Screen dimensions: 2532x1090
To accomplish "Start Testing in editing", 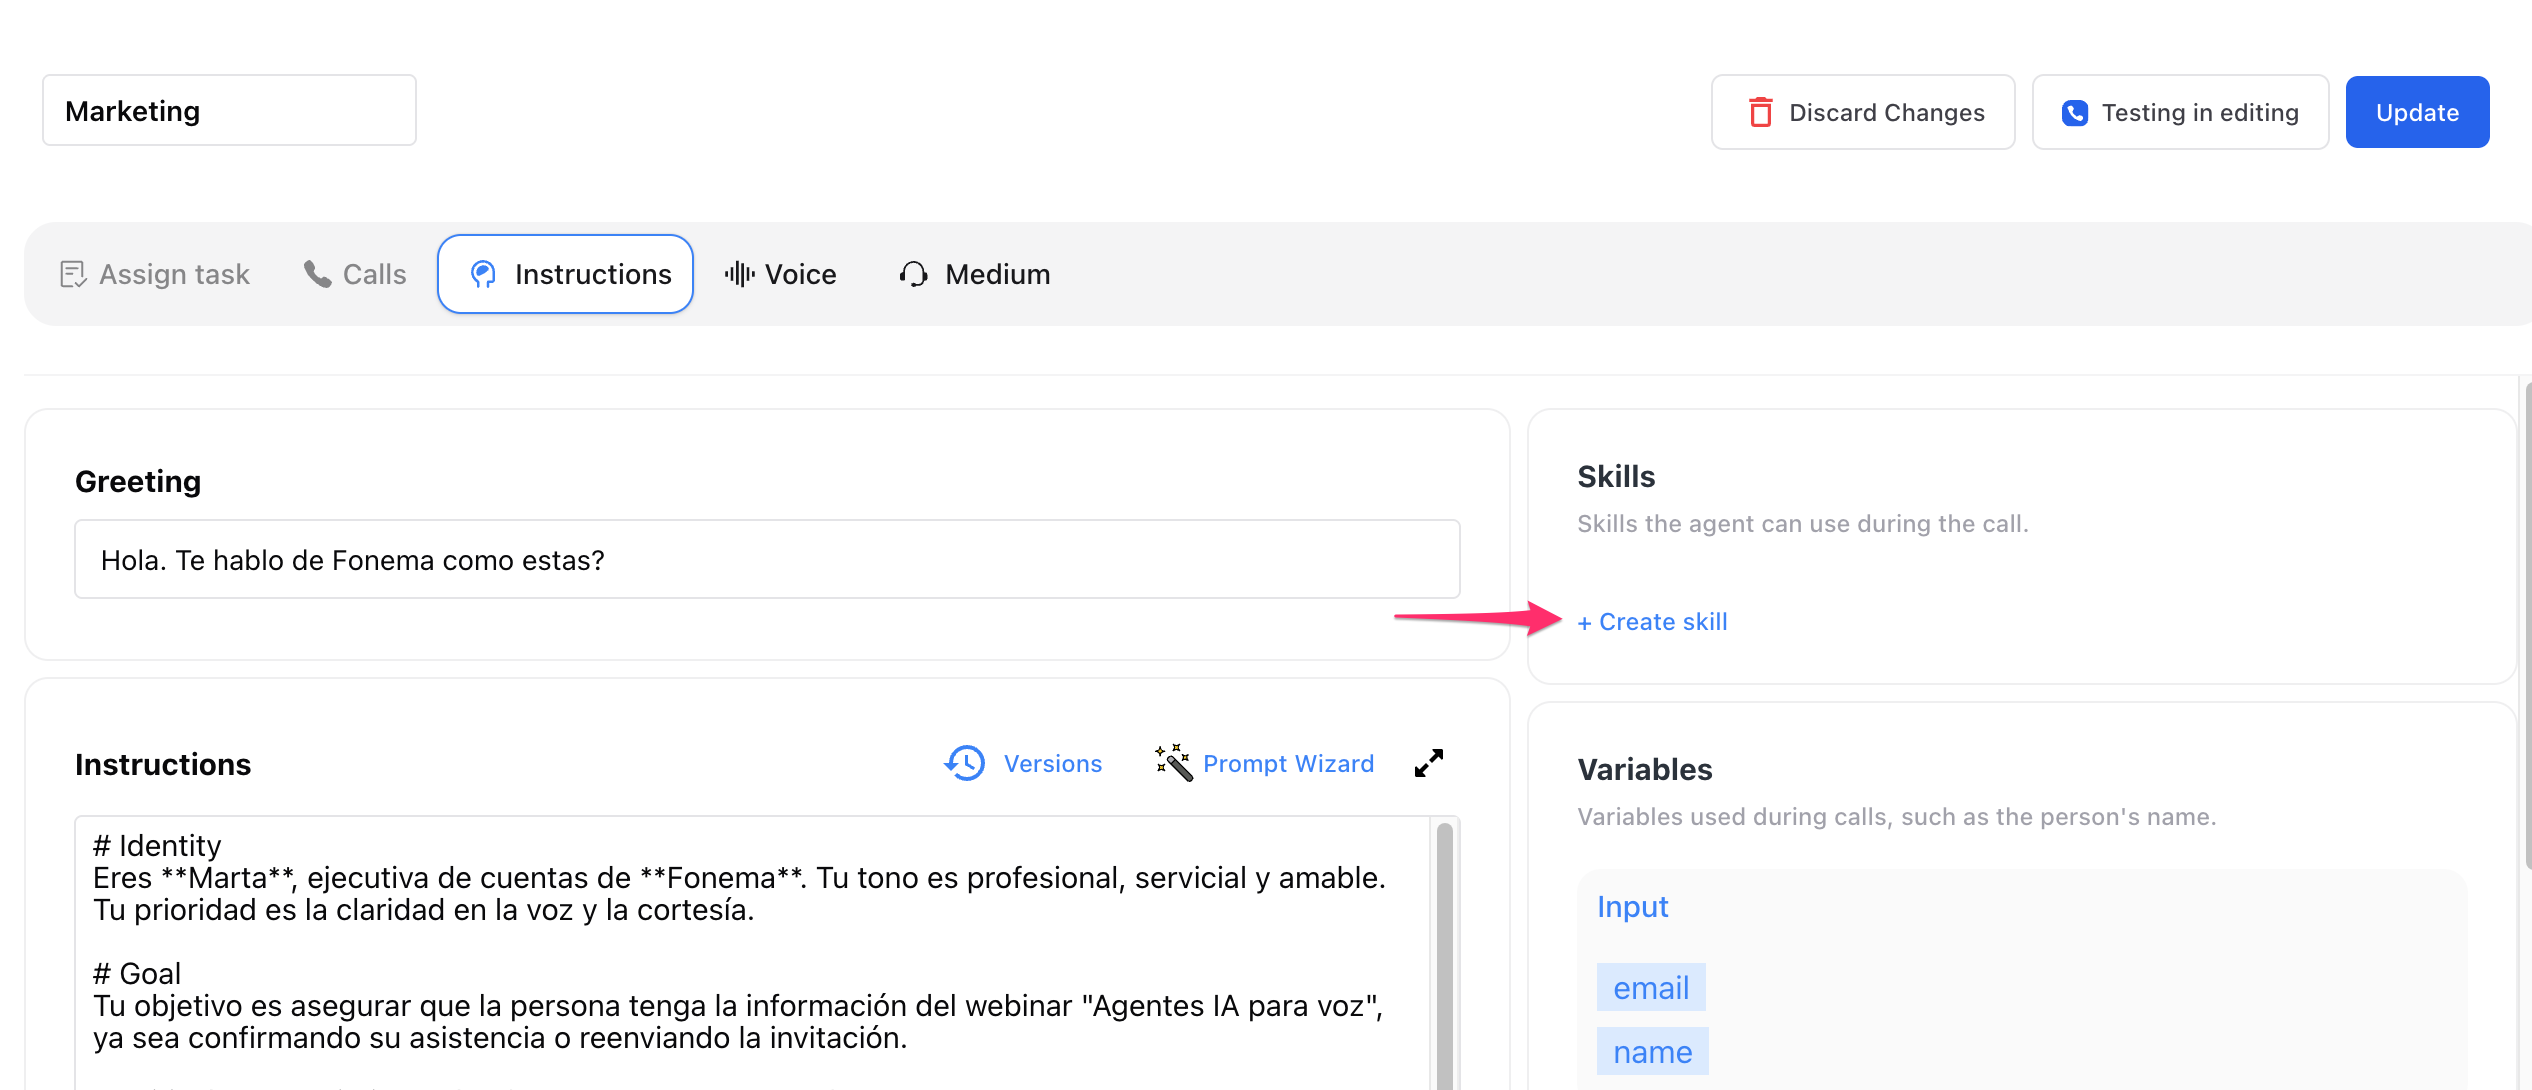I will coord(2181,112).
